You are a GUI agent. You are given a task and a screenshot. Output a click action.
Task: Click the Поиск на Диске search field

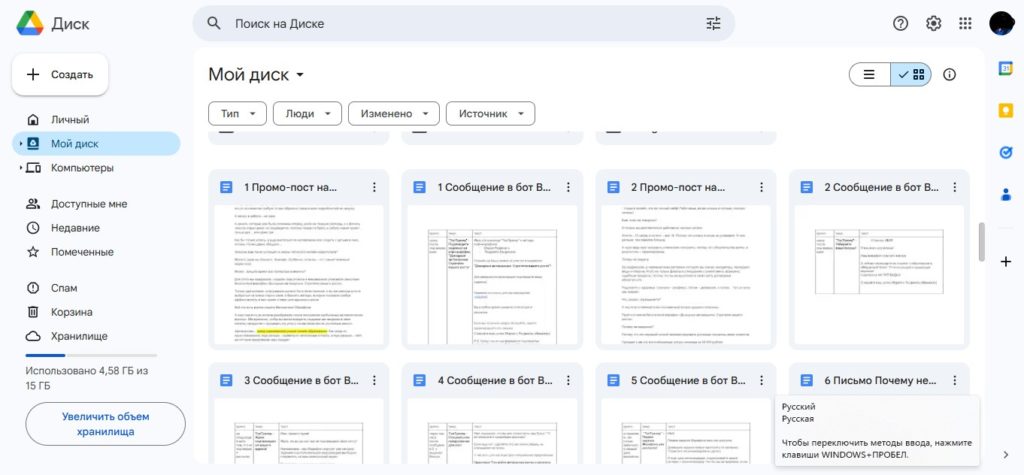[x=464, y=24]
